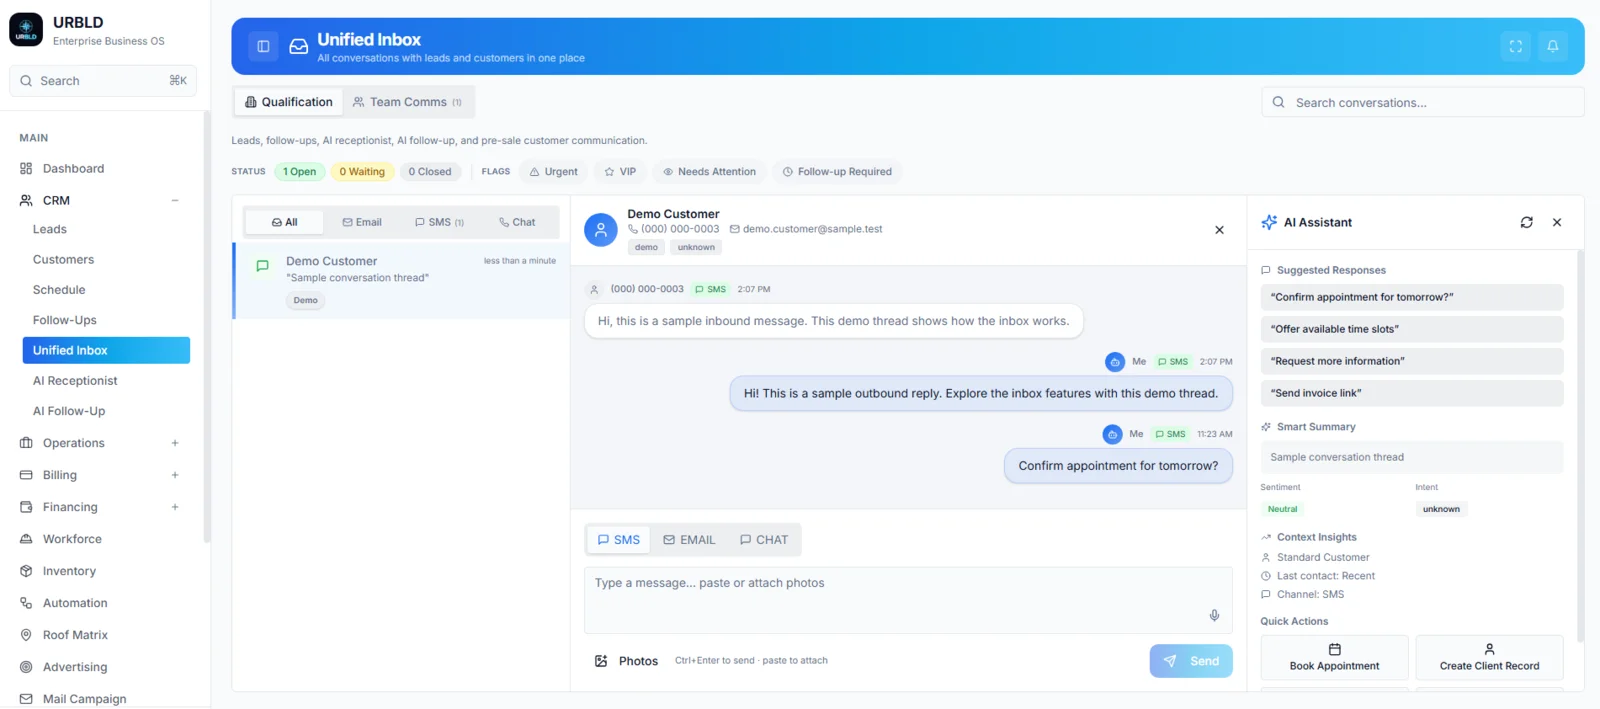Toggle the sidebar panel icon in header
Image resolution: width=1600 pixels, height=709 pixels.
click(x=263, y=46)
